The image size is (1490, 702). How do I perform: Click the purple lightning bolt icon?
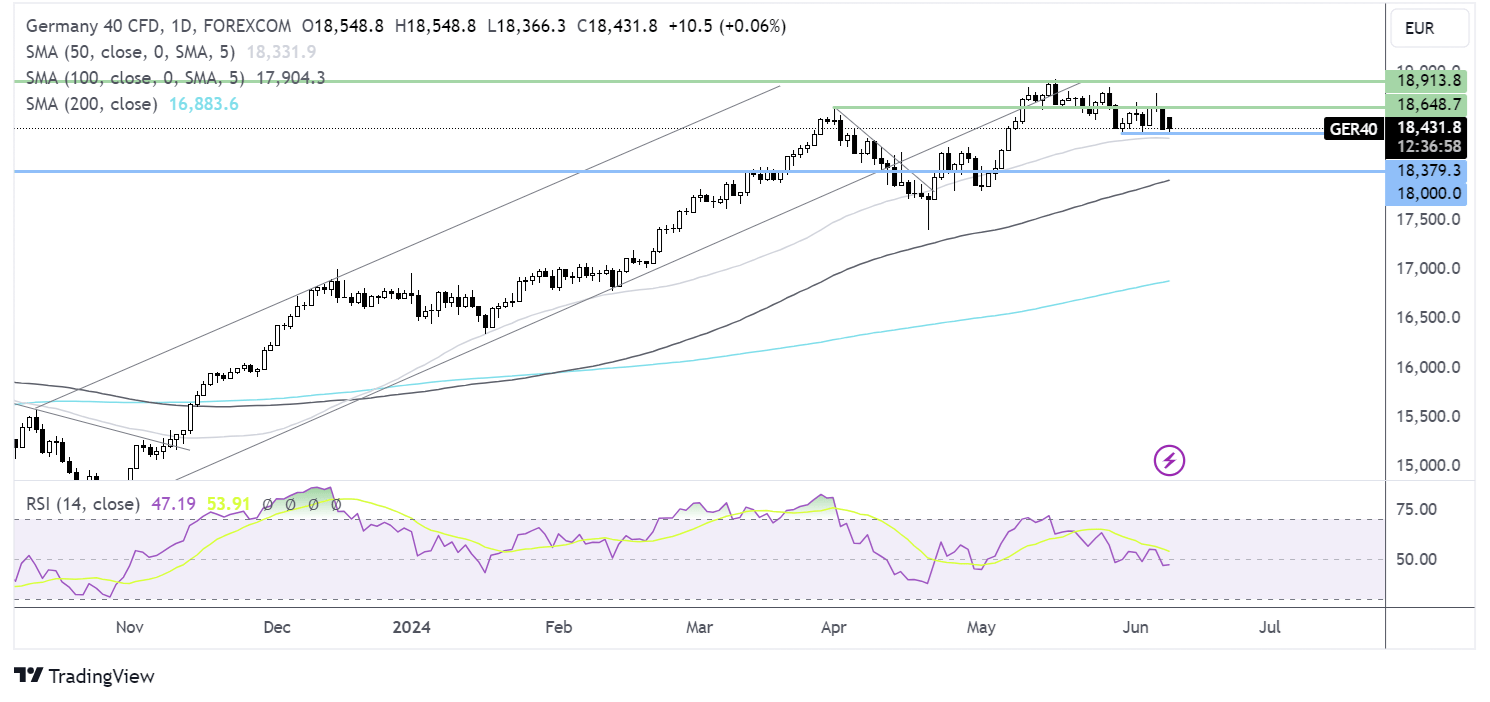(x=1170, y=461)
